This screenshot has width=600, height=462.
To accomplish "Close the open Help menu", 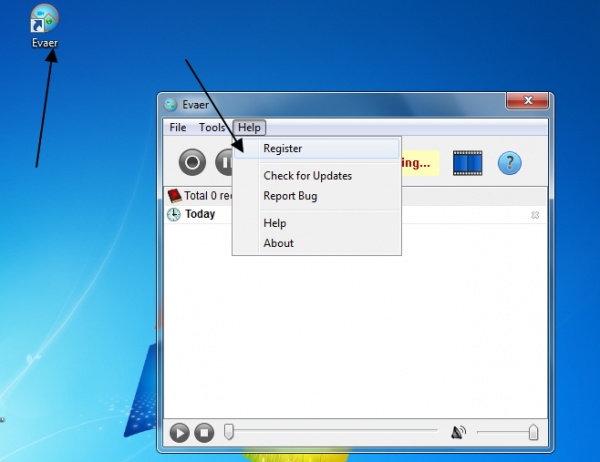I will pyautogui.click(x=249, y=127).
